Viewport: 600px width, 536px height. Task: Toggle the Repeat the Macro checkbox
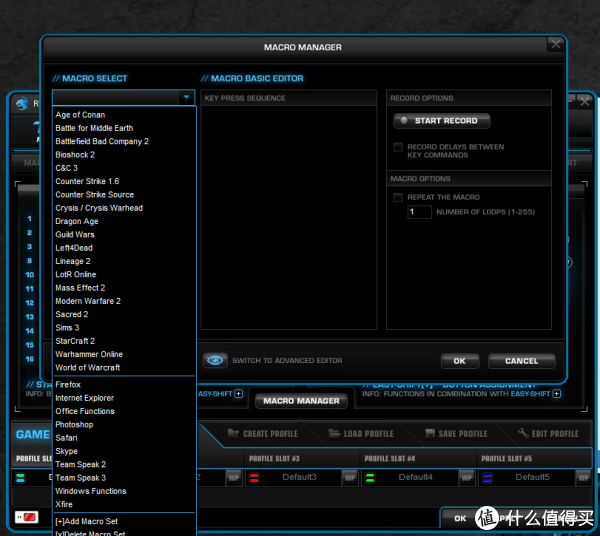pos(398,197)
